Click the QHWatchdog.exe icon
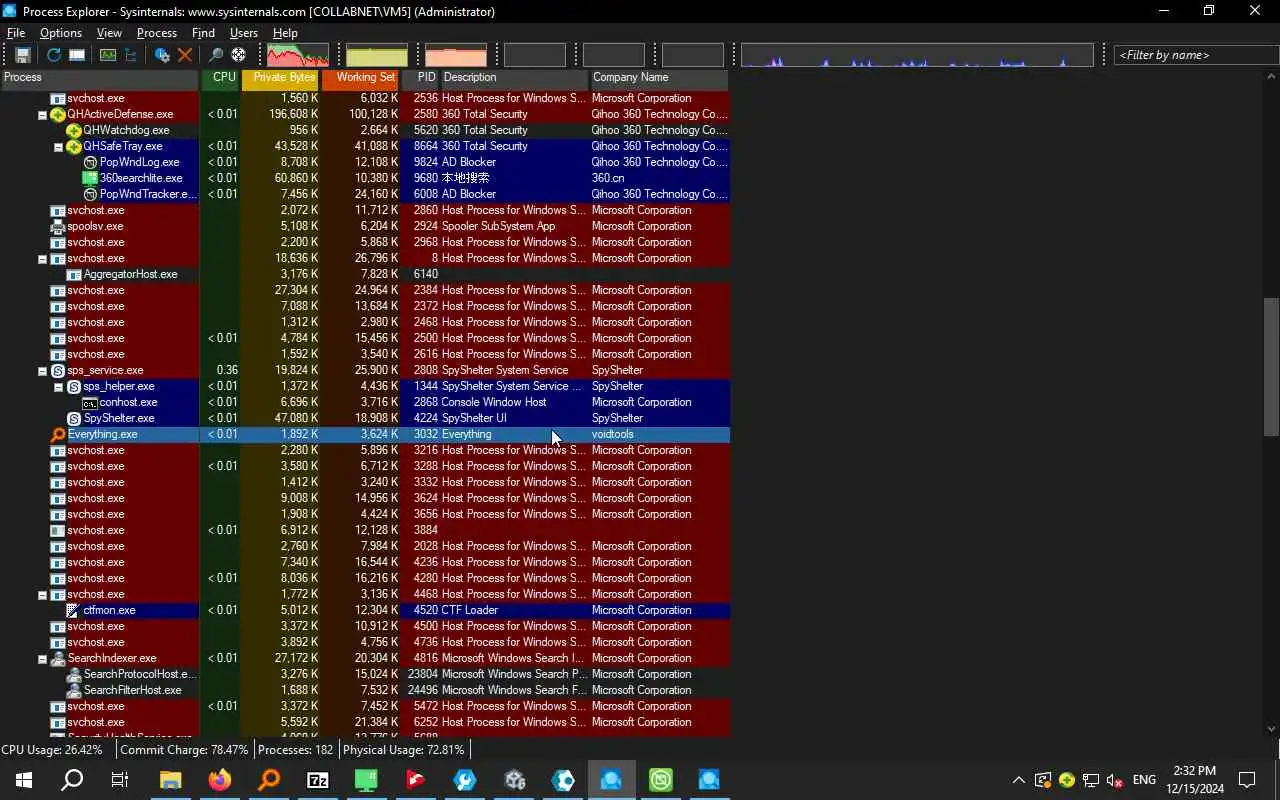 (x=74, y=130)
